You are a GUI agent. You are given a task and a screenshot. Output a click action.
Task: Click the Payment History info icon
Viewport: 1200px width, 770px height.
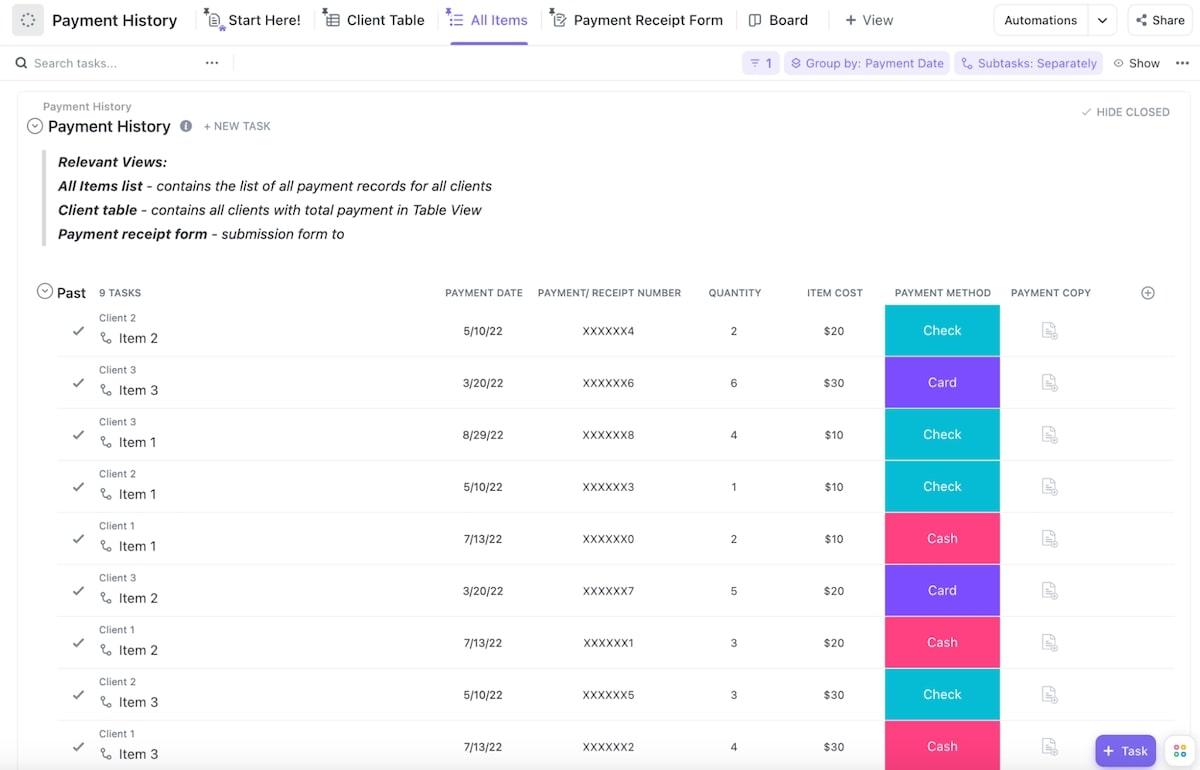(186, 126)
